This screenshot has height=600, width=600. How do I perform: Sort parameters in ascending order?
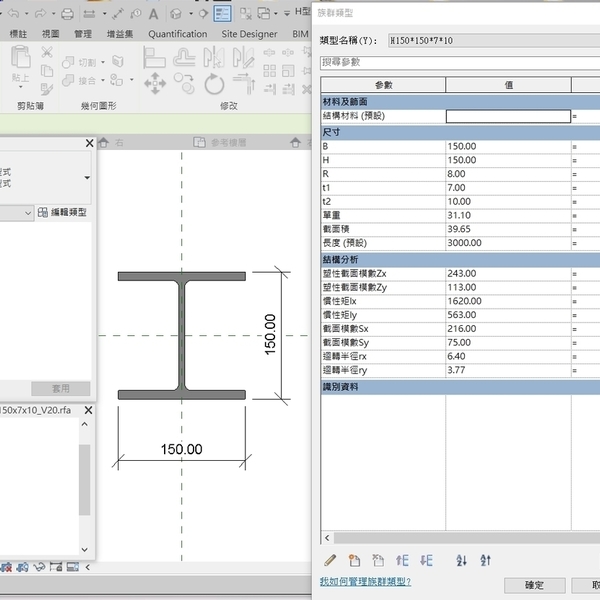point(461,560)
